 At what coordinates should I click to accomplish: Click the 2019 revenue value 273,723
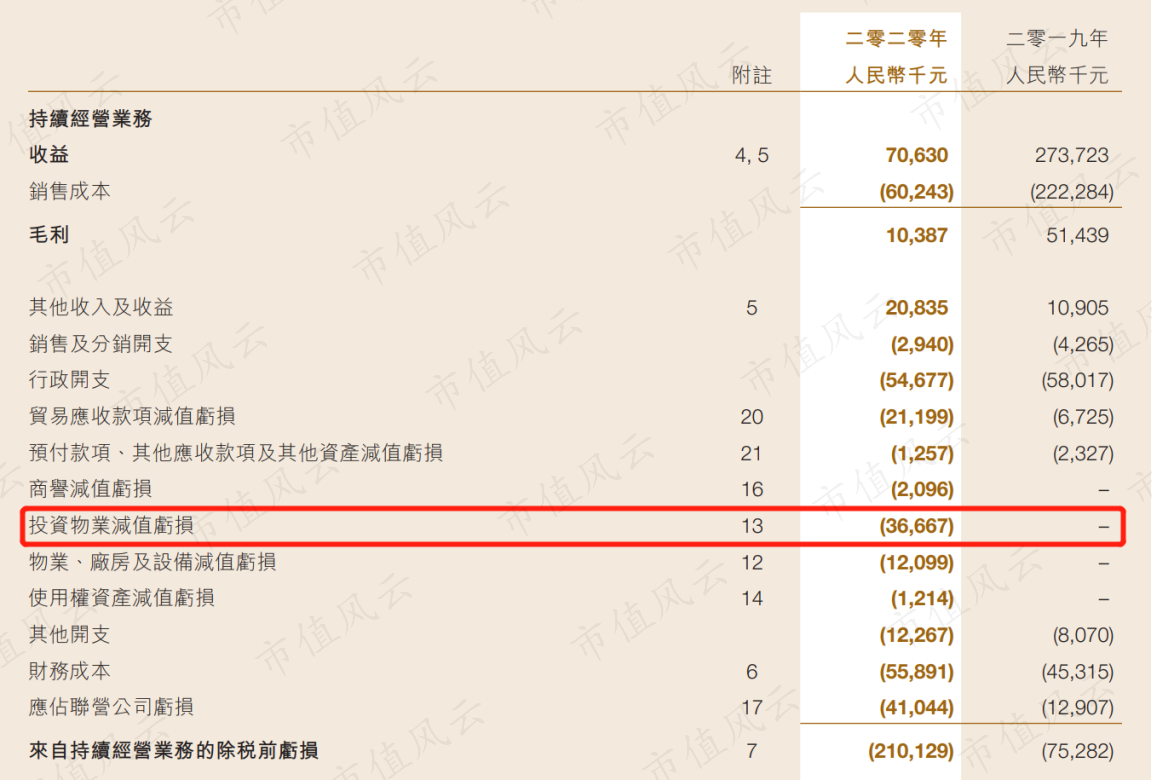pyautogui.click(x=1071, y=155)
